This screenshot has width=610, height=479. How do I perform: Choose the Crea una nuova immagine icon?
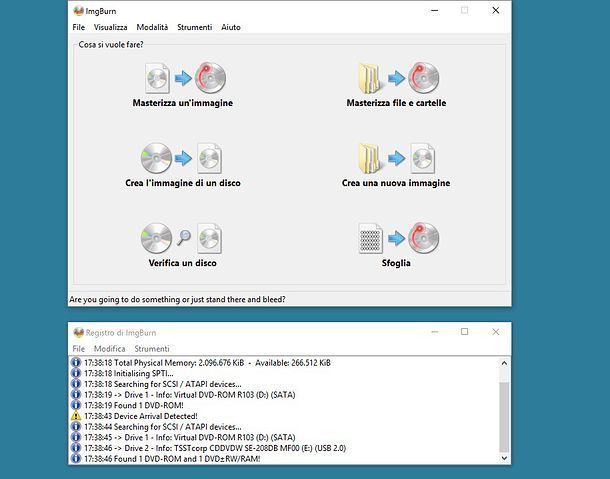tap(396, 158)
